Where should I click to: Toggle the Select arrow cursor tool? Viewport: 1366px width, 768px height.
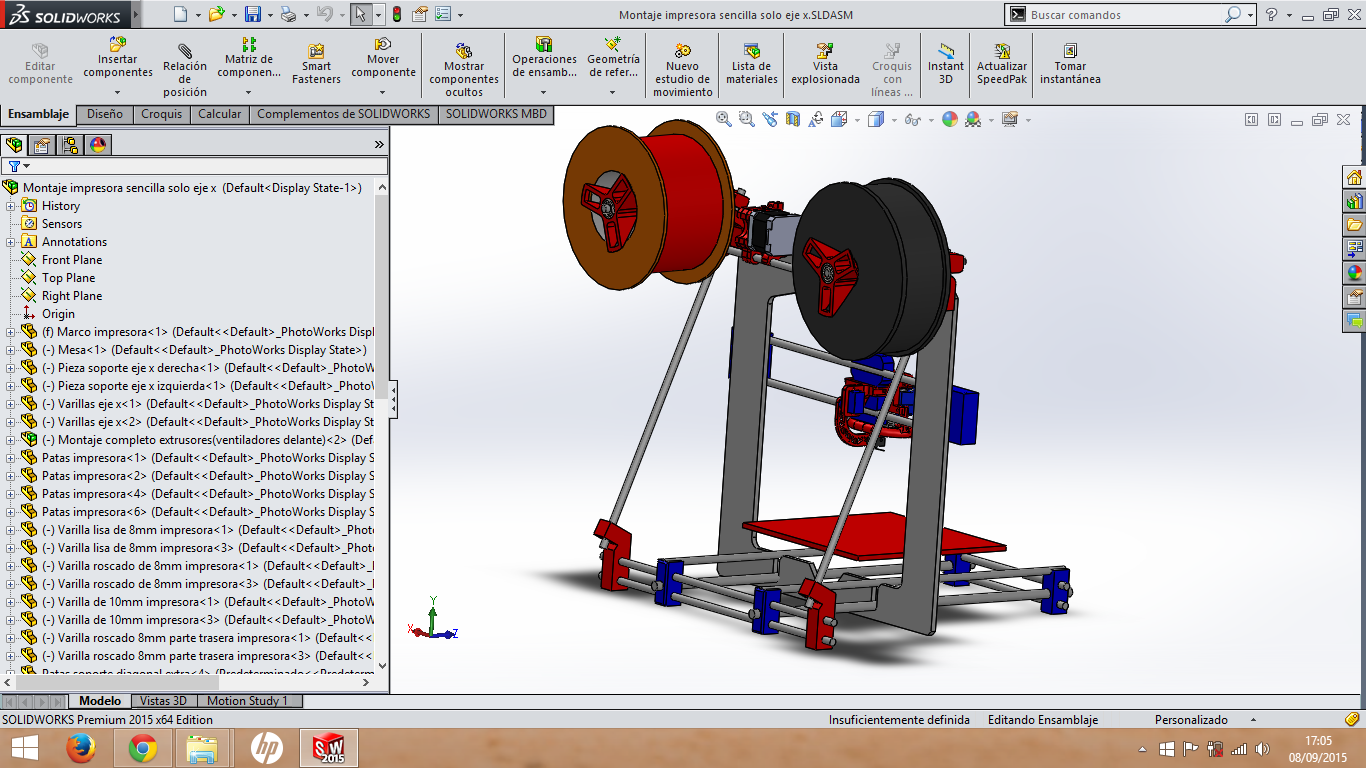[361, 14]
